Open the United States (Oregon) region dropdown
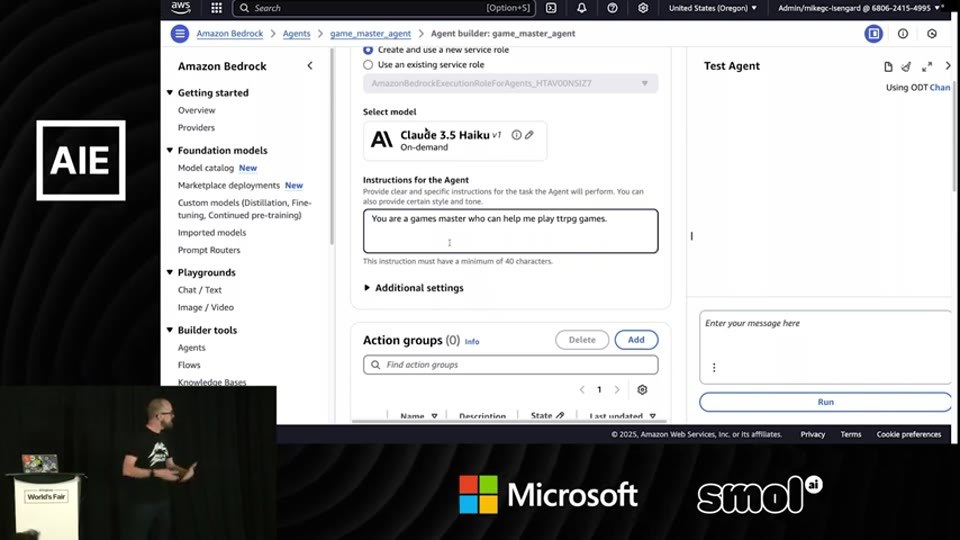Screen dimensions: 960x540 point(713,8)
